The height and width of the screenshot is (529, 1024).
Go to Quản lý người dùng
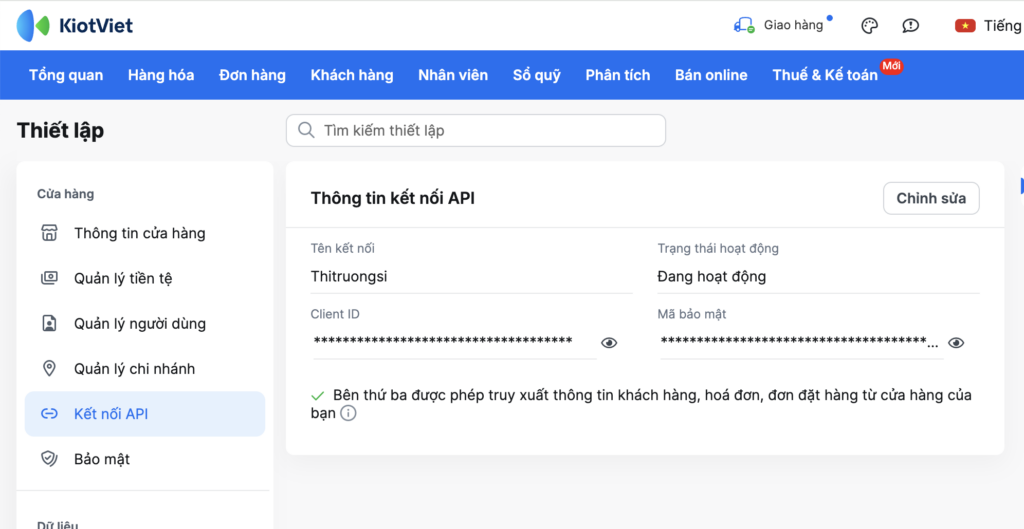coord(139,324)
